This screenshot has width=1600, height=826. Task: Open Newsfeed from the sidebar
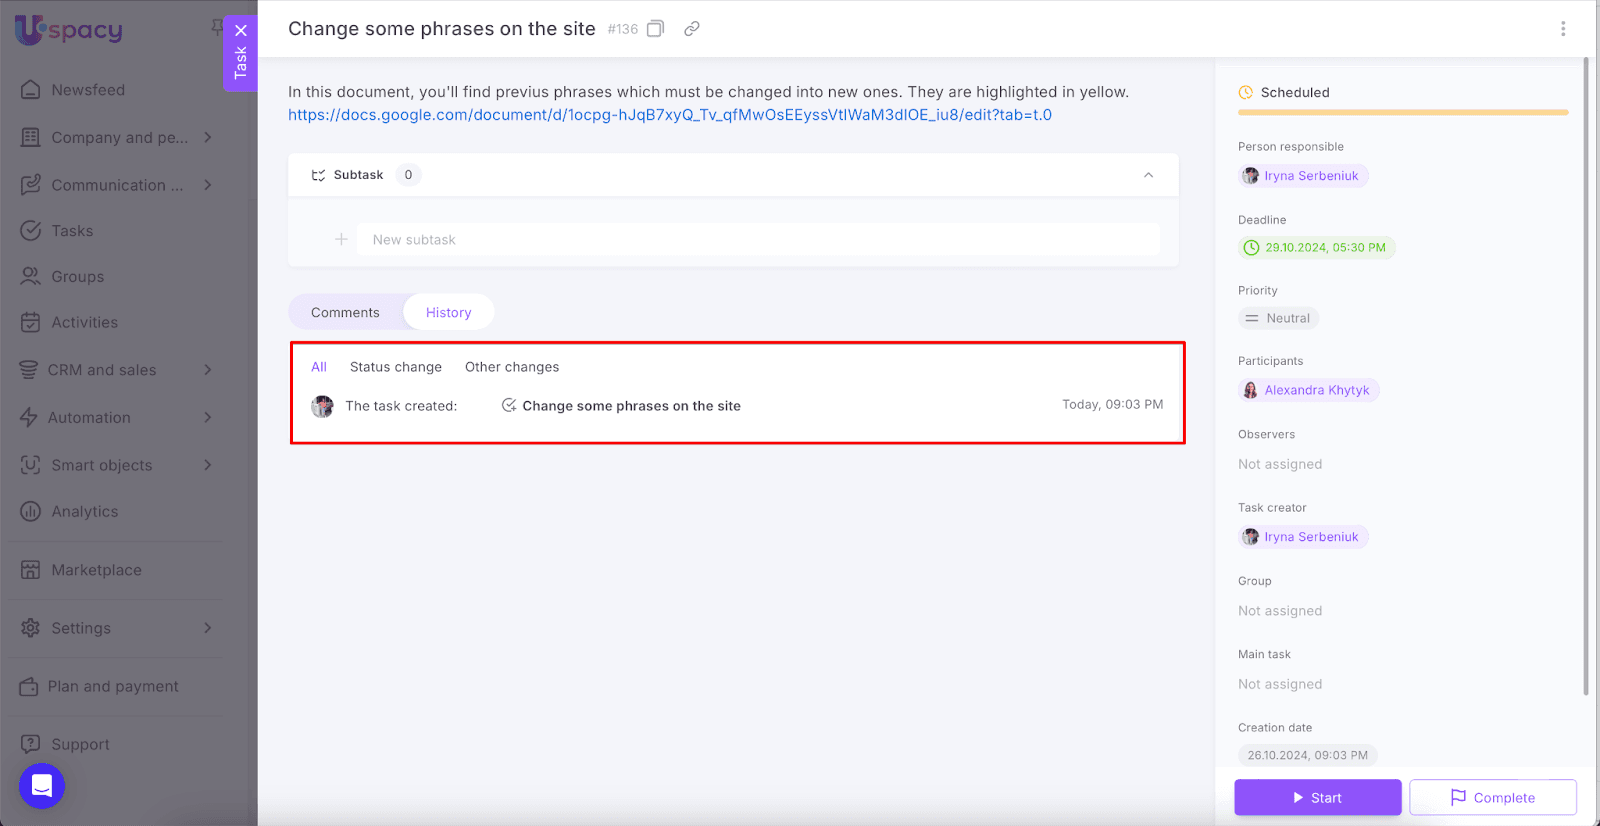tap(88, 90)
